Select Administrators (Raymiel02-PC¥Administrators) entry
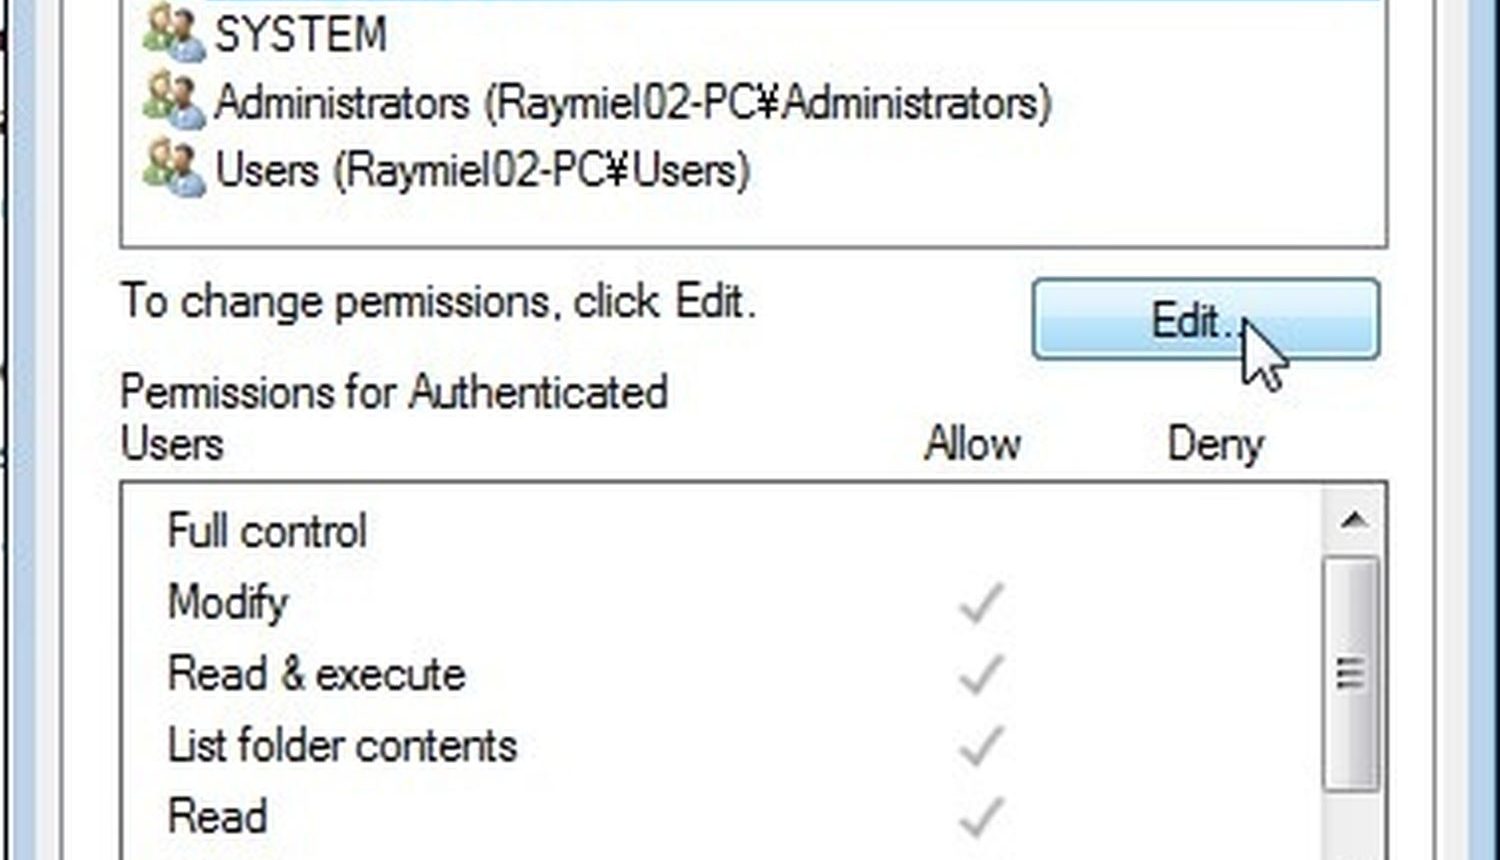The width and height of the screenshot is (1500, 860). tap(633, 103)
